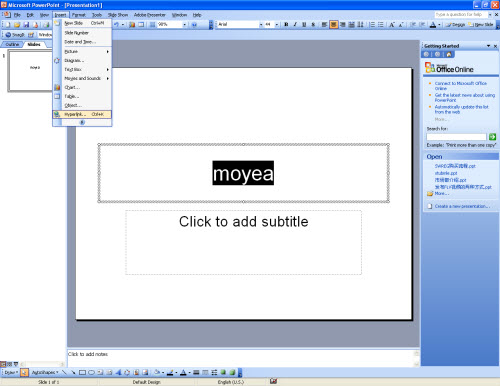Click the Undo arrow icon
Viewport: 500px width, 386px height.
116,24
